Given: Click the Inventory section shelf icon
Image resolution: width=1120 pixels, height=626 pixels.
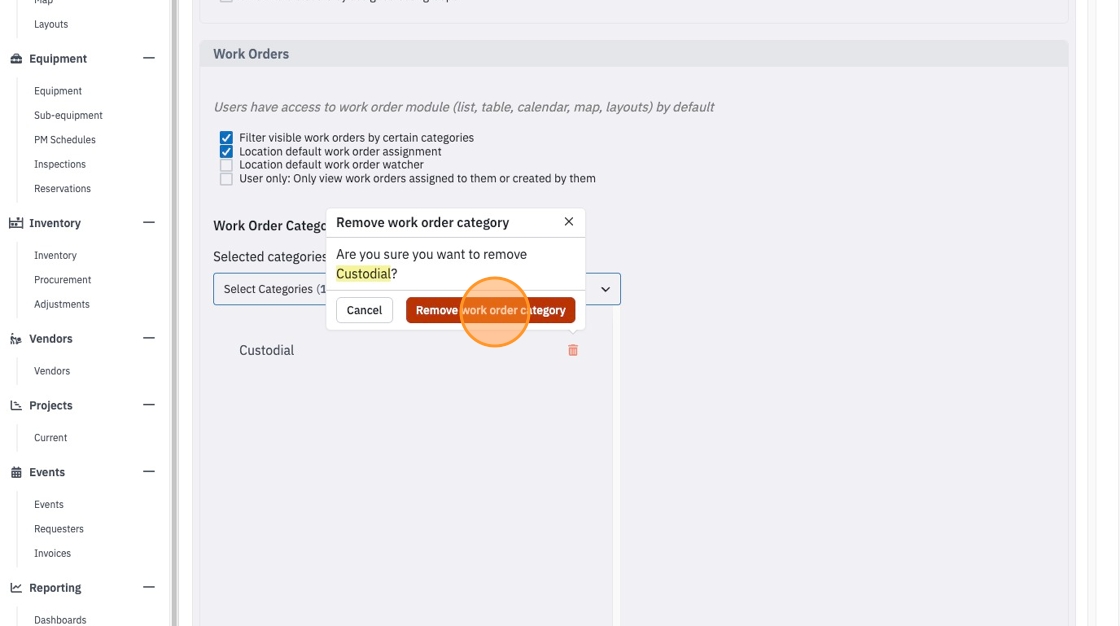Looking at the screenshot, I should point(16,223).
